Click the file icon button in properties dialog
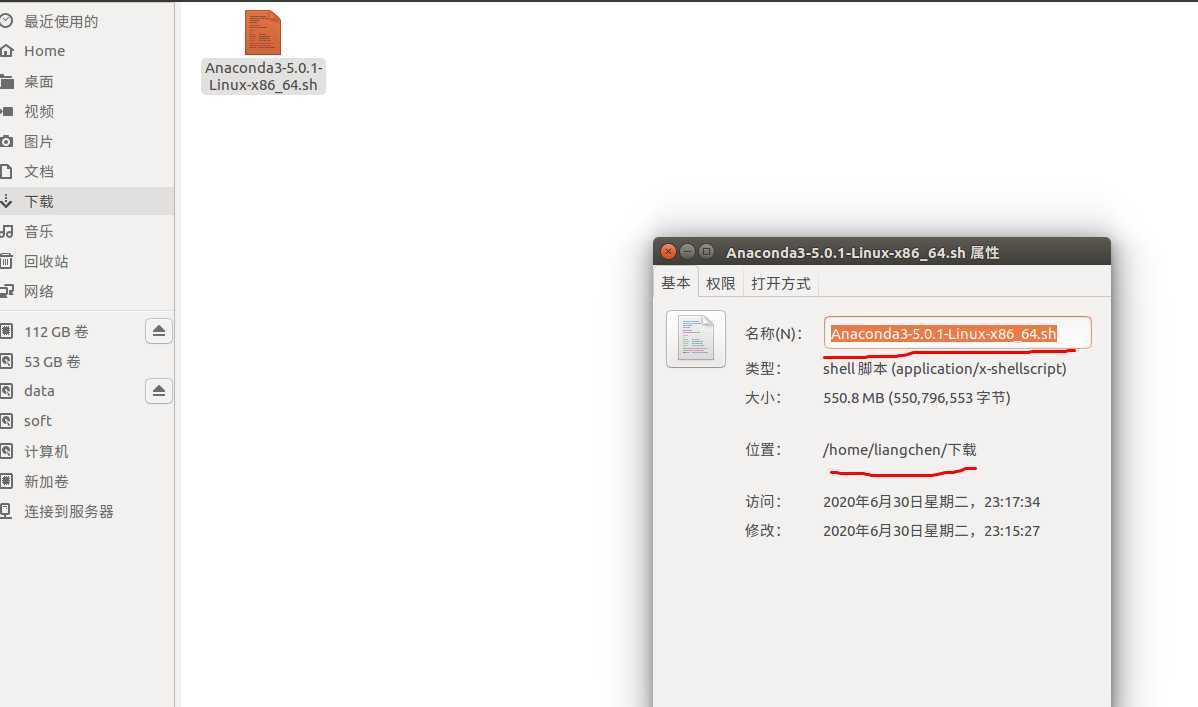Screen dimensions: 1198x707 pos(696,339)
